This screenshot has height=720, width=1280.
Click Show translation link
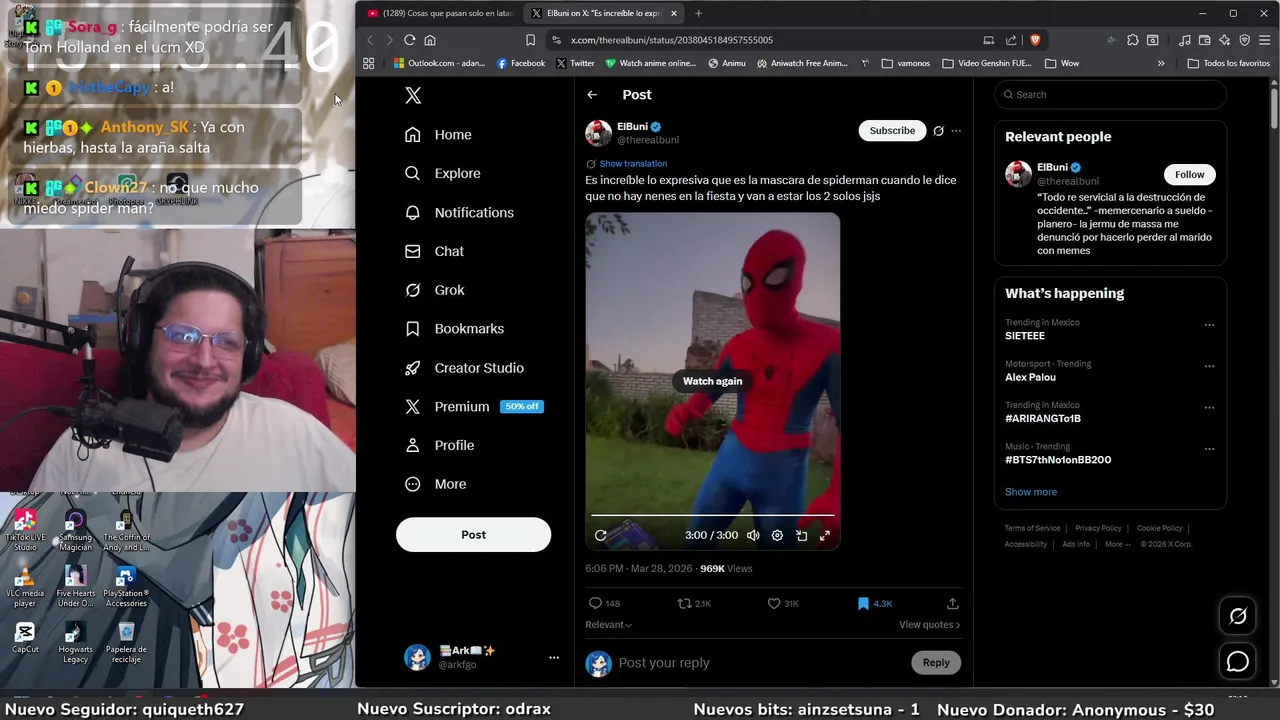(633, 164)
